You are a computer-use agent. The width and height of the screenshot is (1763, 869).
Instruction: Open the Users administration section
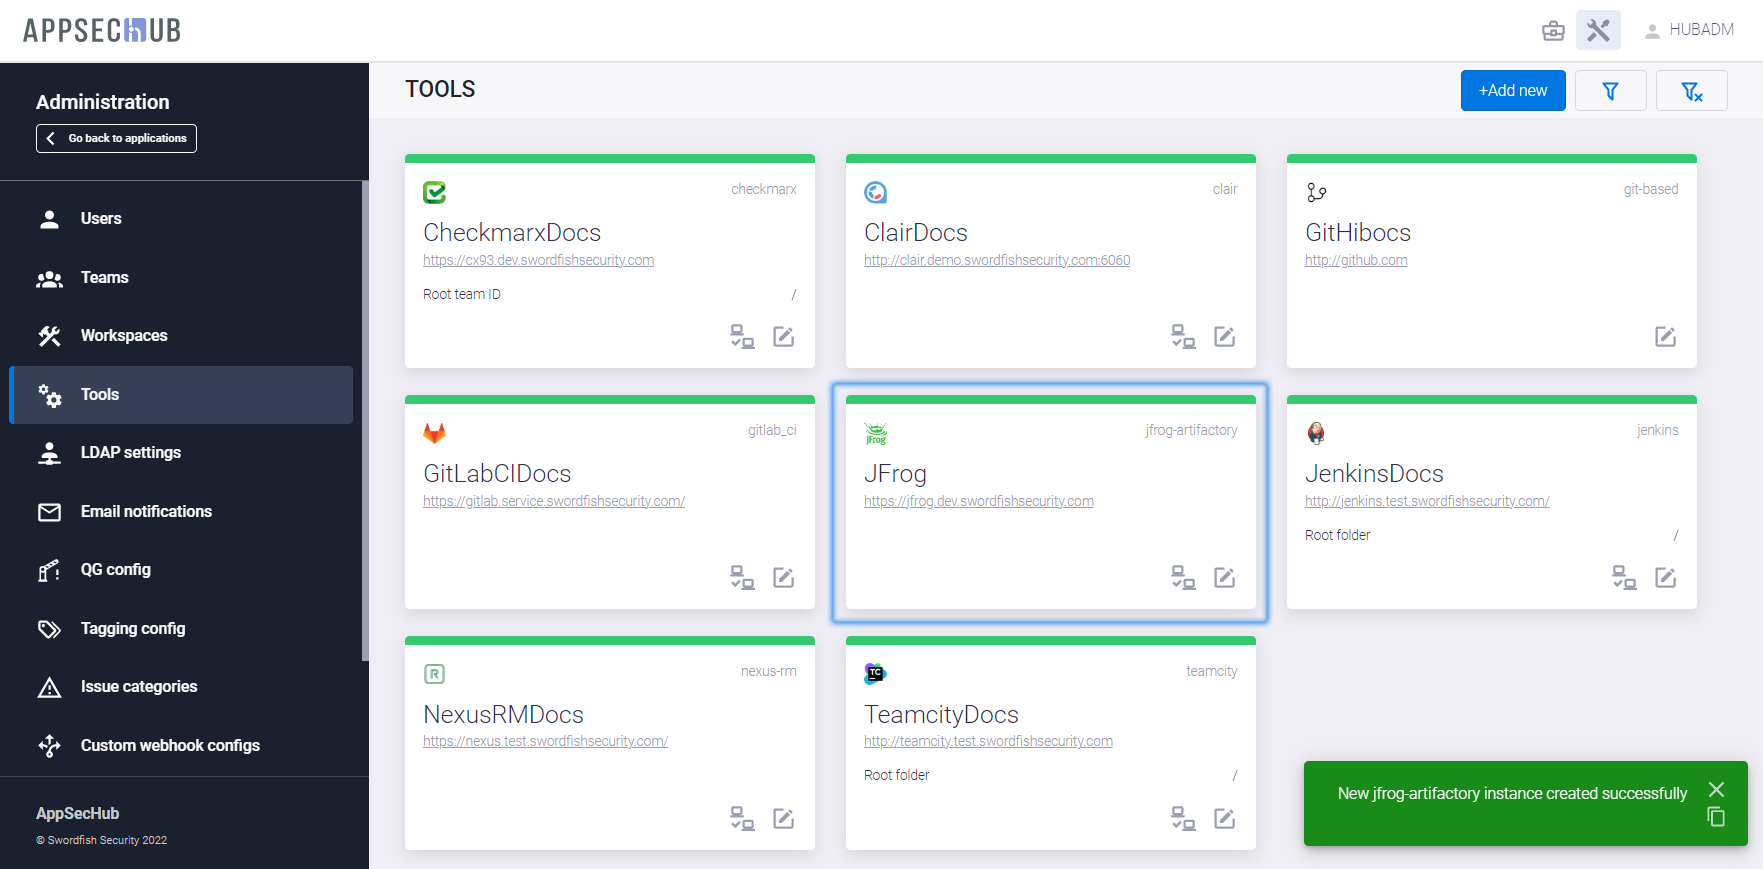click(101, 219)
